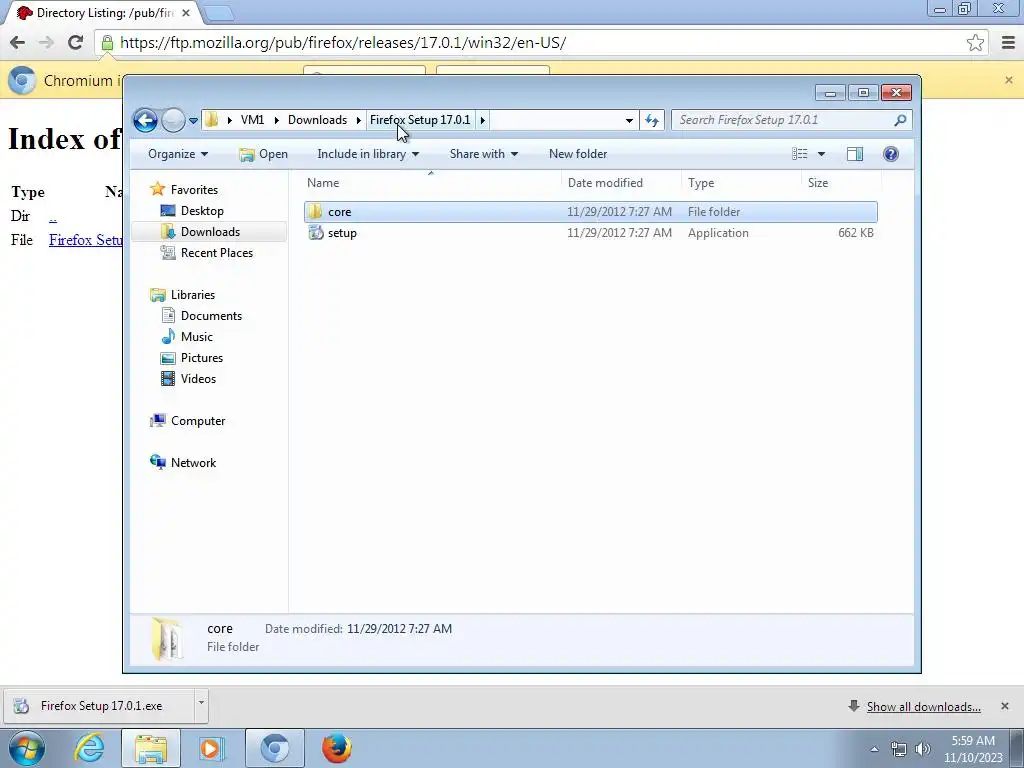
Task: Click Network in the navigation pane
Action: tap(193, 463)
